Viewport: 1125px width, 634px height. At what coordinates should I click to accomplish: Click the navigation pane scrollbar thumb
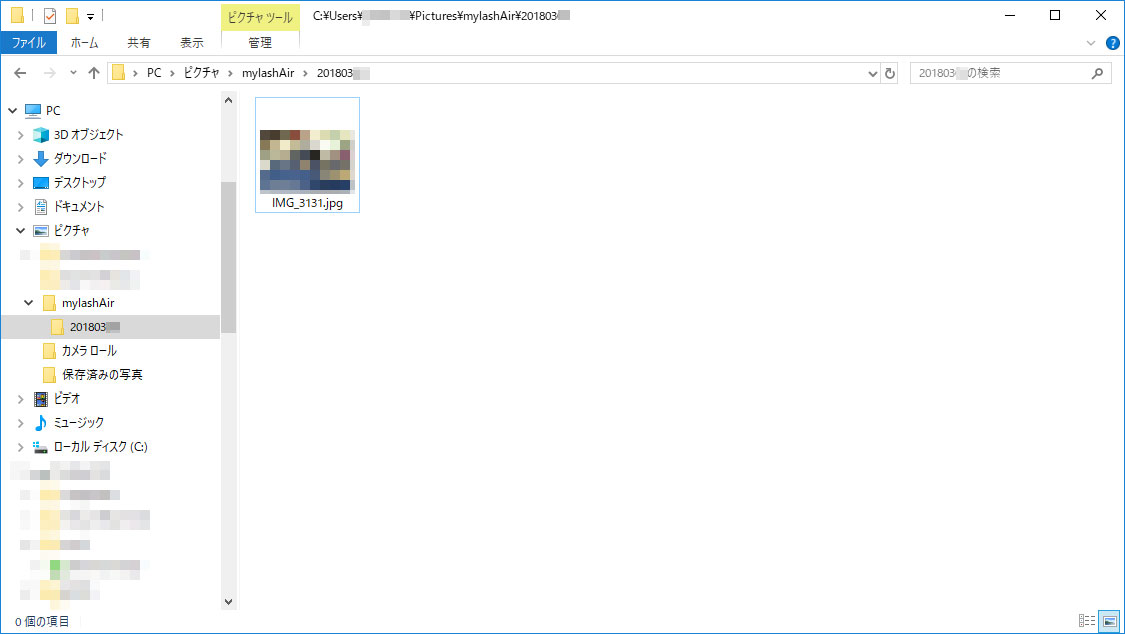click(228, 257)
